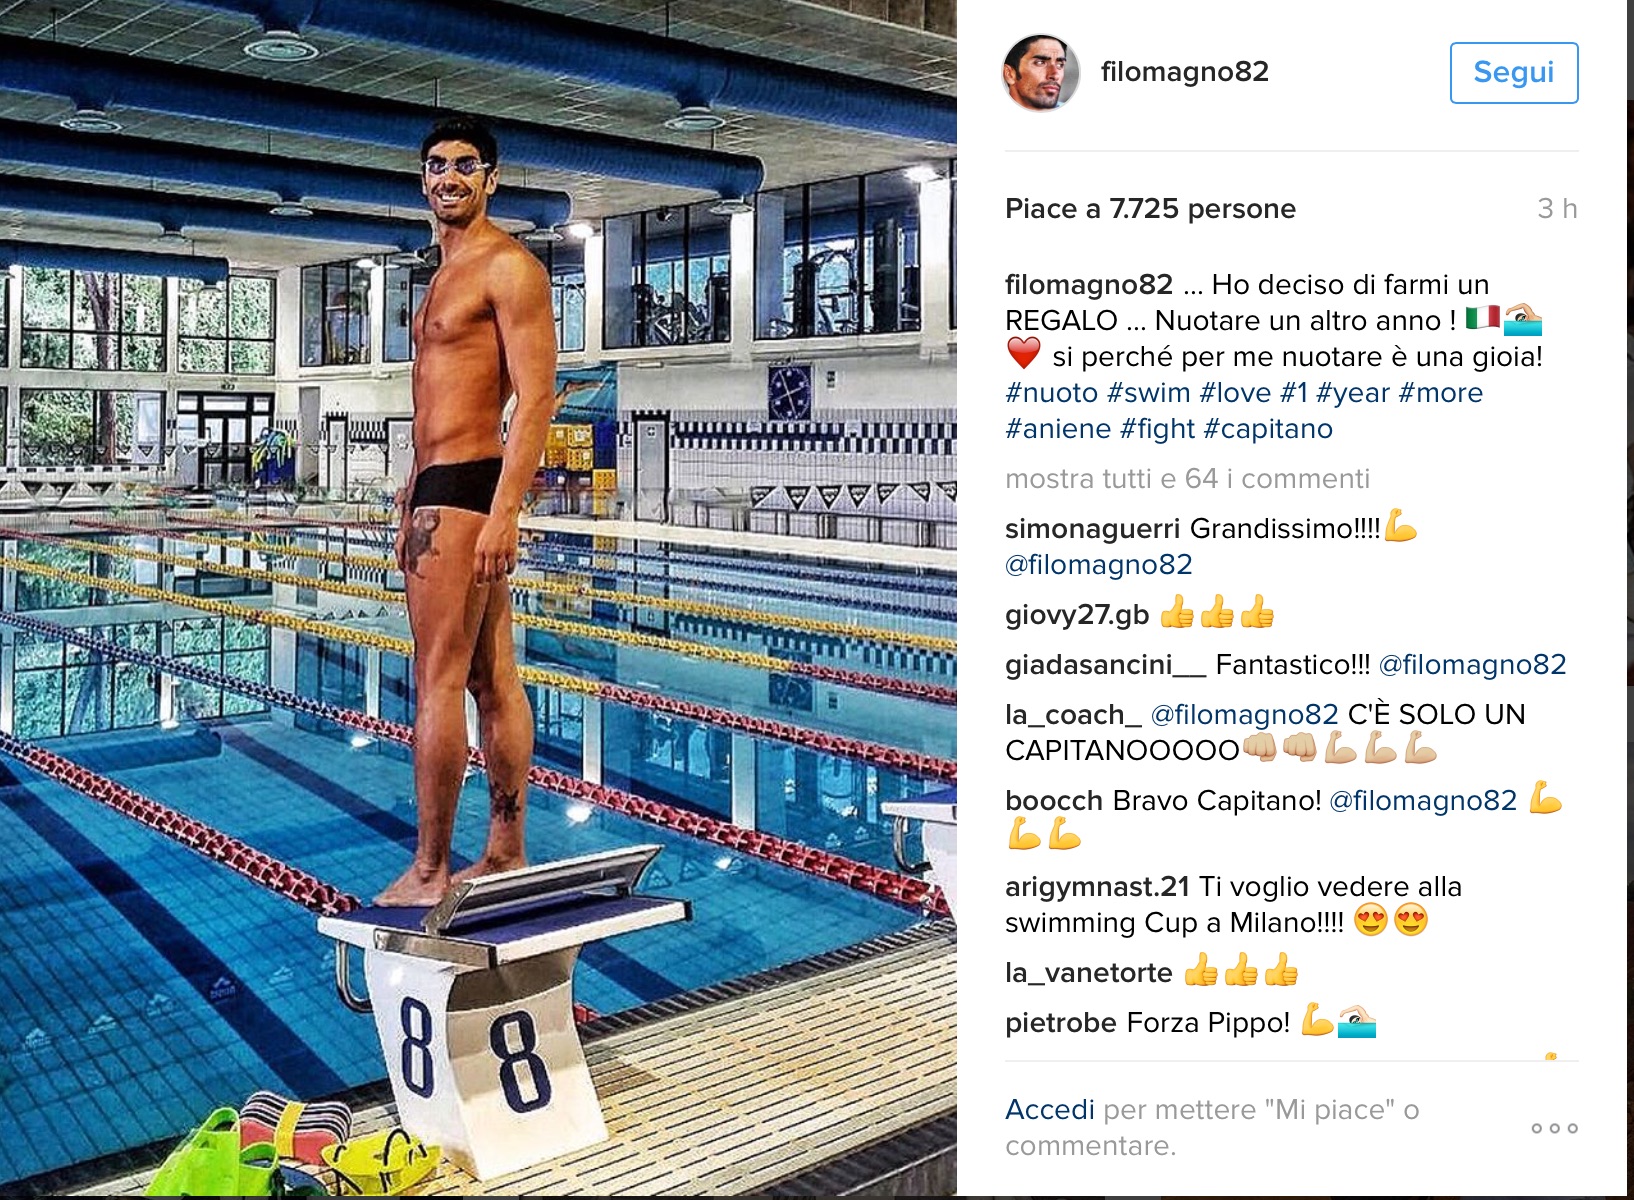The width and height of the screenshot is (1634, 1200).
Task: Open the @filomagno82 mention in giadasancini__ comment
Action: click(x=1472, y=665)
